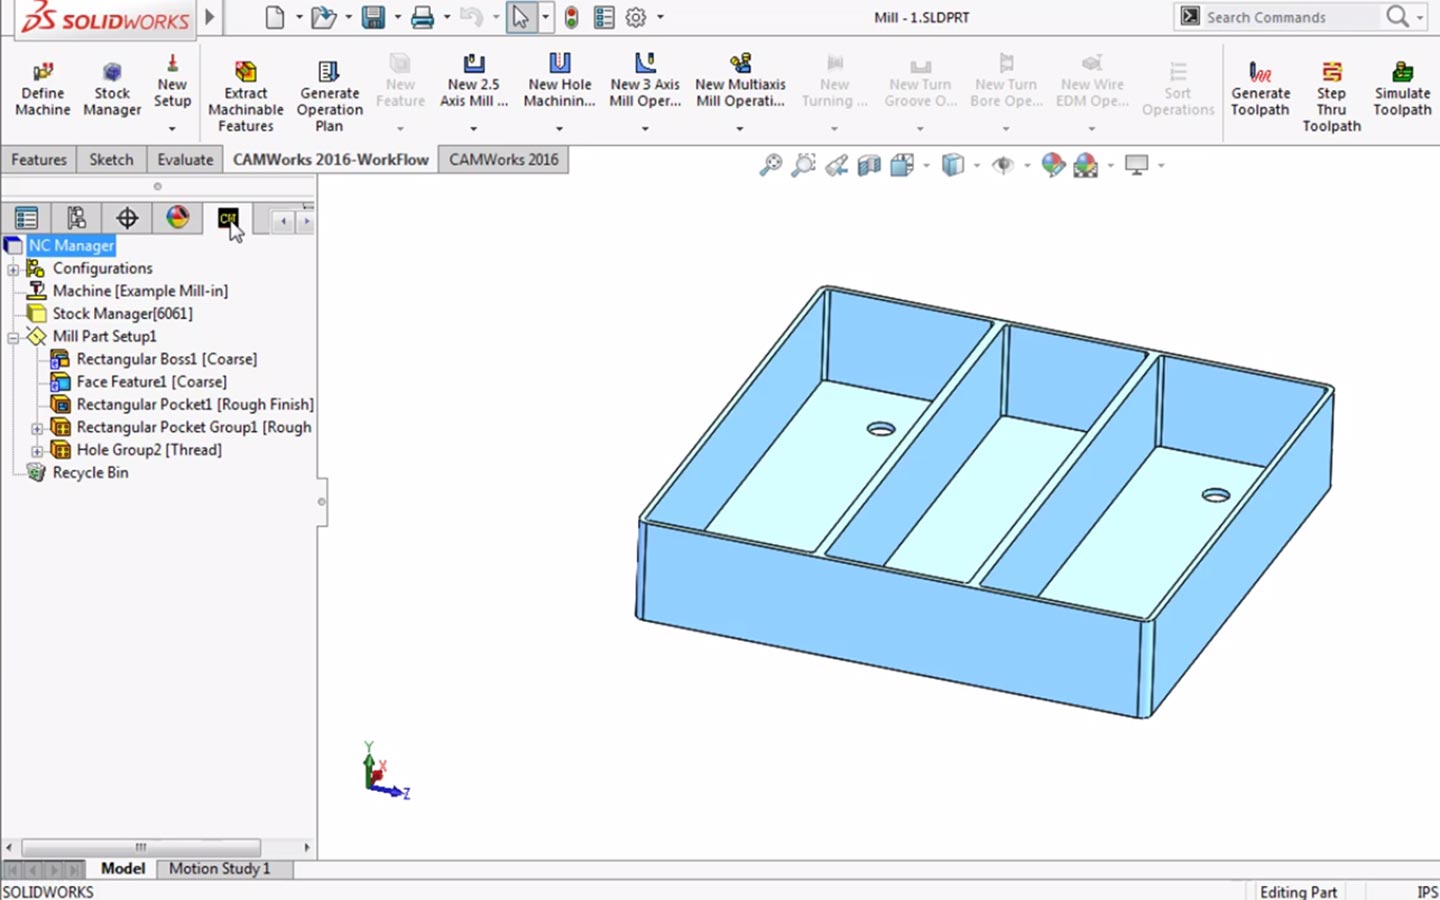Open the New Setup dropdown arrow
1440x900 pixels.
[x=172, y=129]
